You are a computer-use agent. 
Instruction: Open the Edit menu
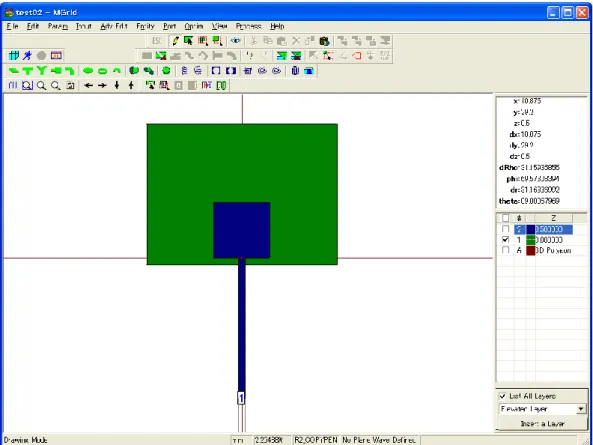click(x=33, y=26)
